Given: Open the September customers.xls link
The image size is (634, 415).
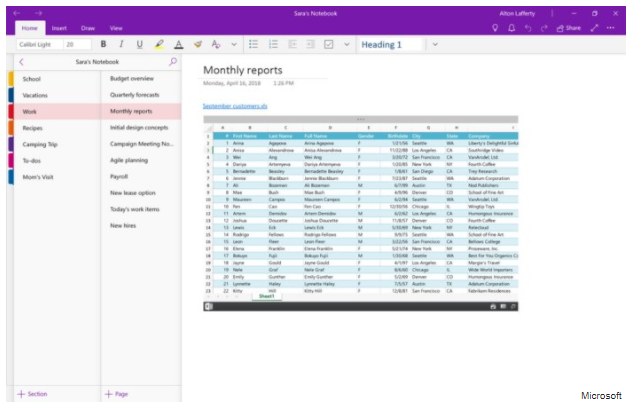Looking at the screenshot, I should pos(235,106).
